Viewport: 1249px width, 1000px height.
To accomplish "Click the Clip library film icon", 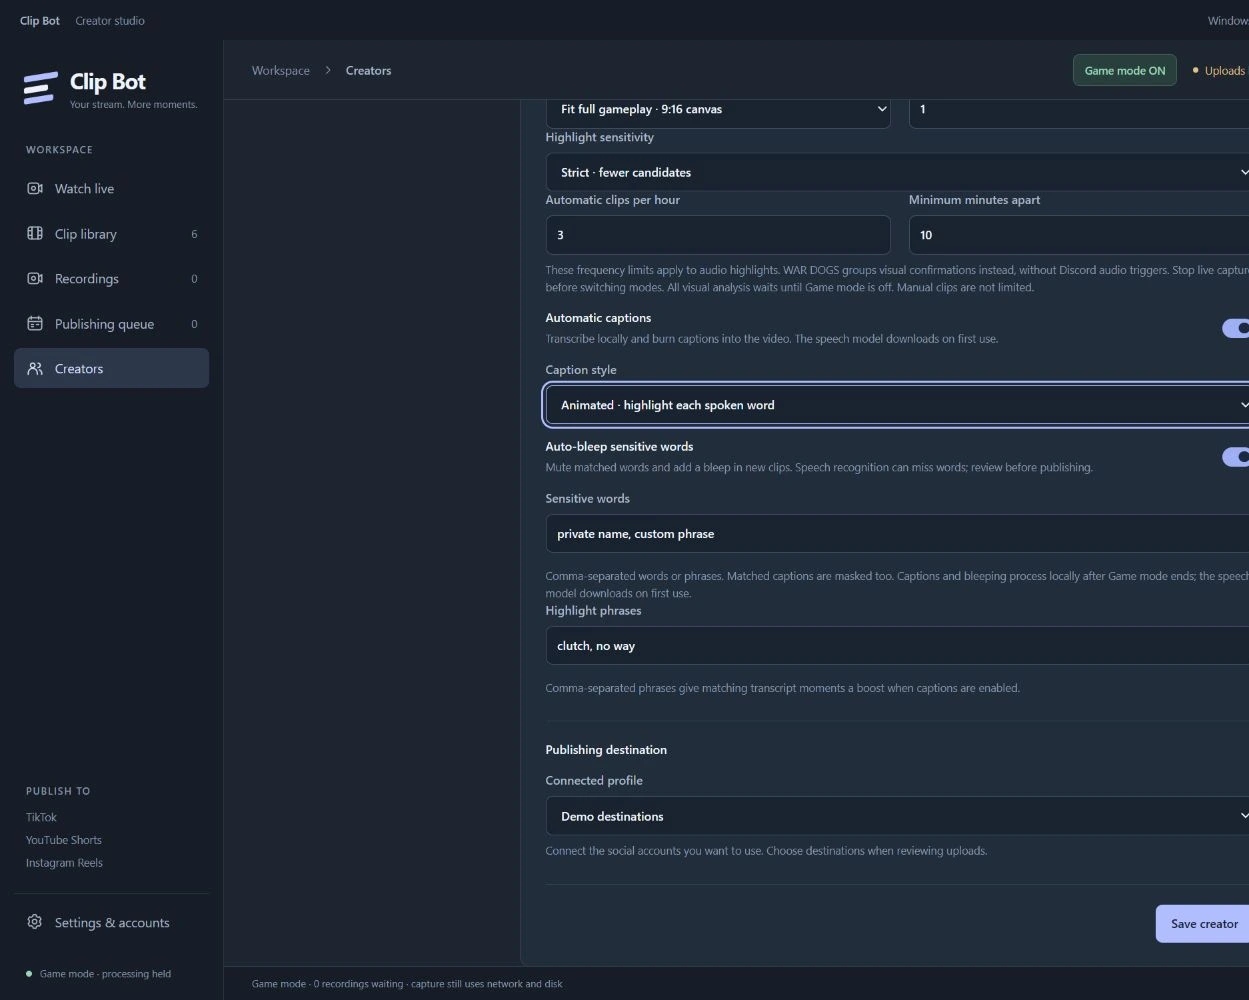I will [35, 233].
